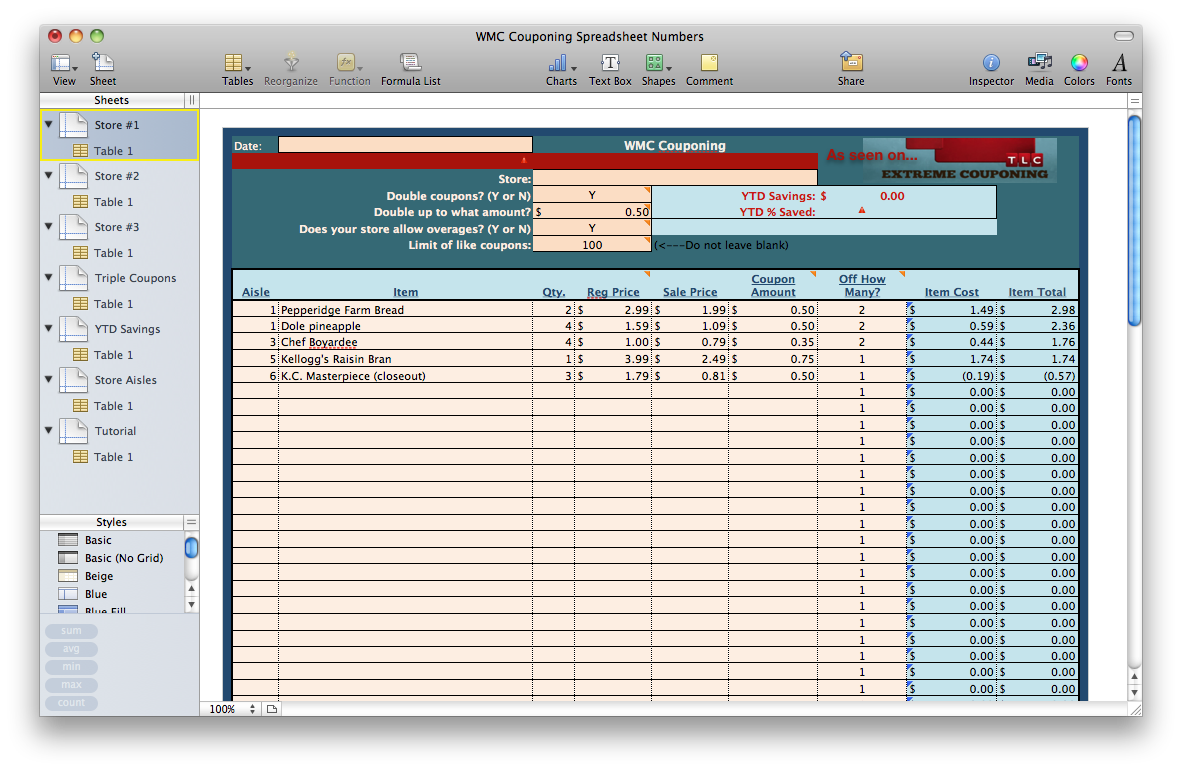Screen dimensions: 1182x771
Task: Select the Pepperidge Farm Bread cell
Action: (406, 310)
